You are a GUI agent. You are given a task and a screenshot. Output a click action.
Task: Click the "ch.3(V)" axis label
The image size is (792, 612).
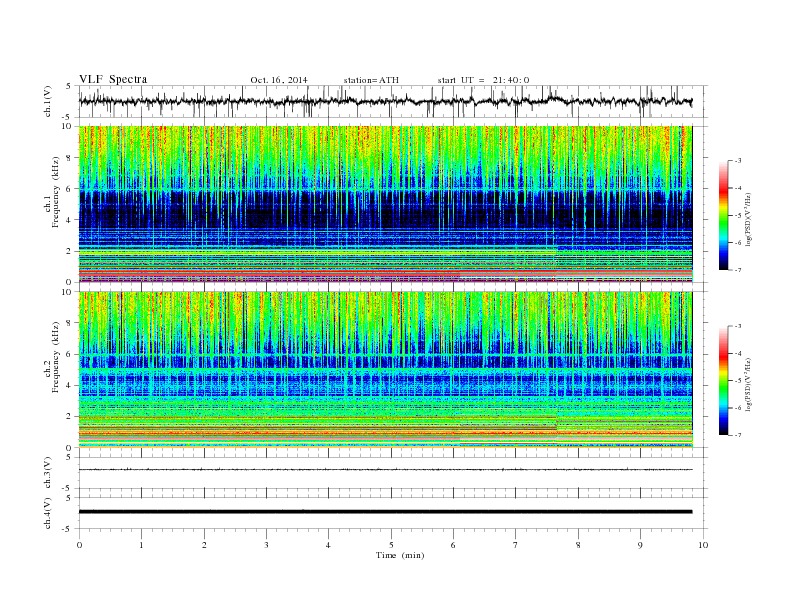tap(48, 473)
